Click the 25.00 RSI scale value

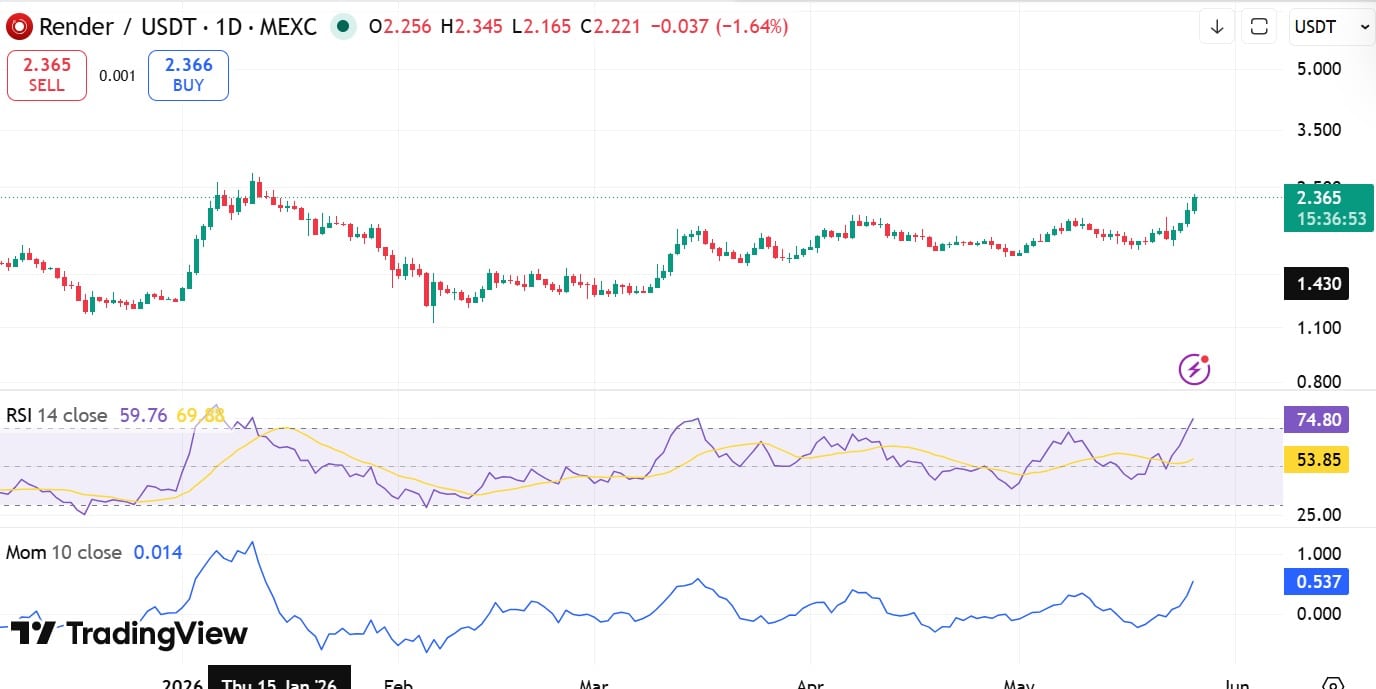[1318, 514]
